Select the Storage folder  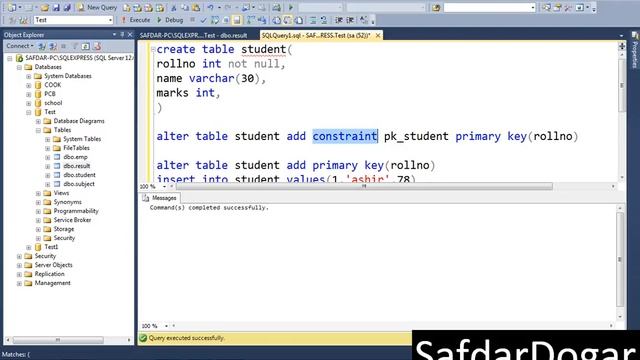pyautogui.click(x=64, y=229)
